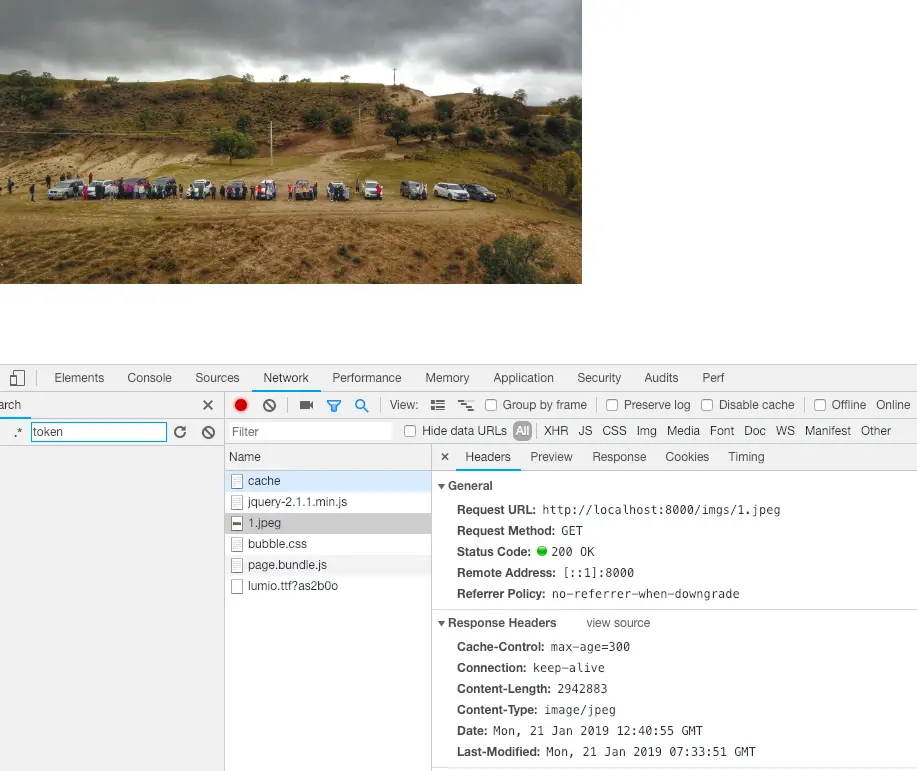Toggle capture screenshots camera icon
917x771 pixels.
pos(306,405)
